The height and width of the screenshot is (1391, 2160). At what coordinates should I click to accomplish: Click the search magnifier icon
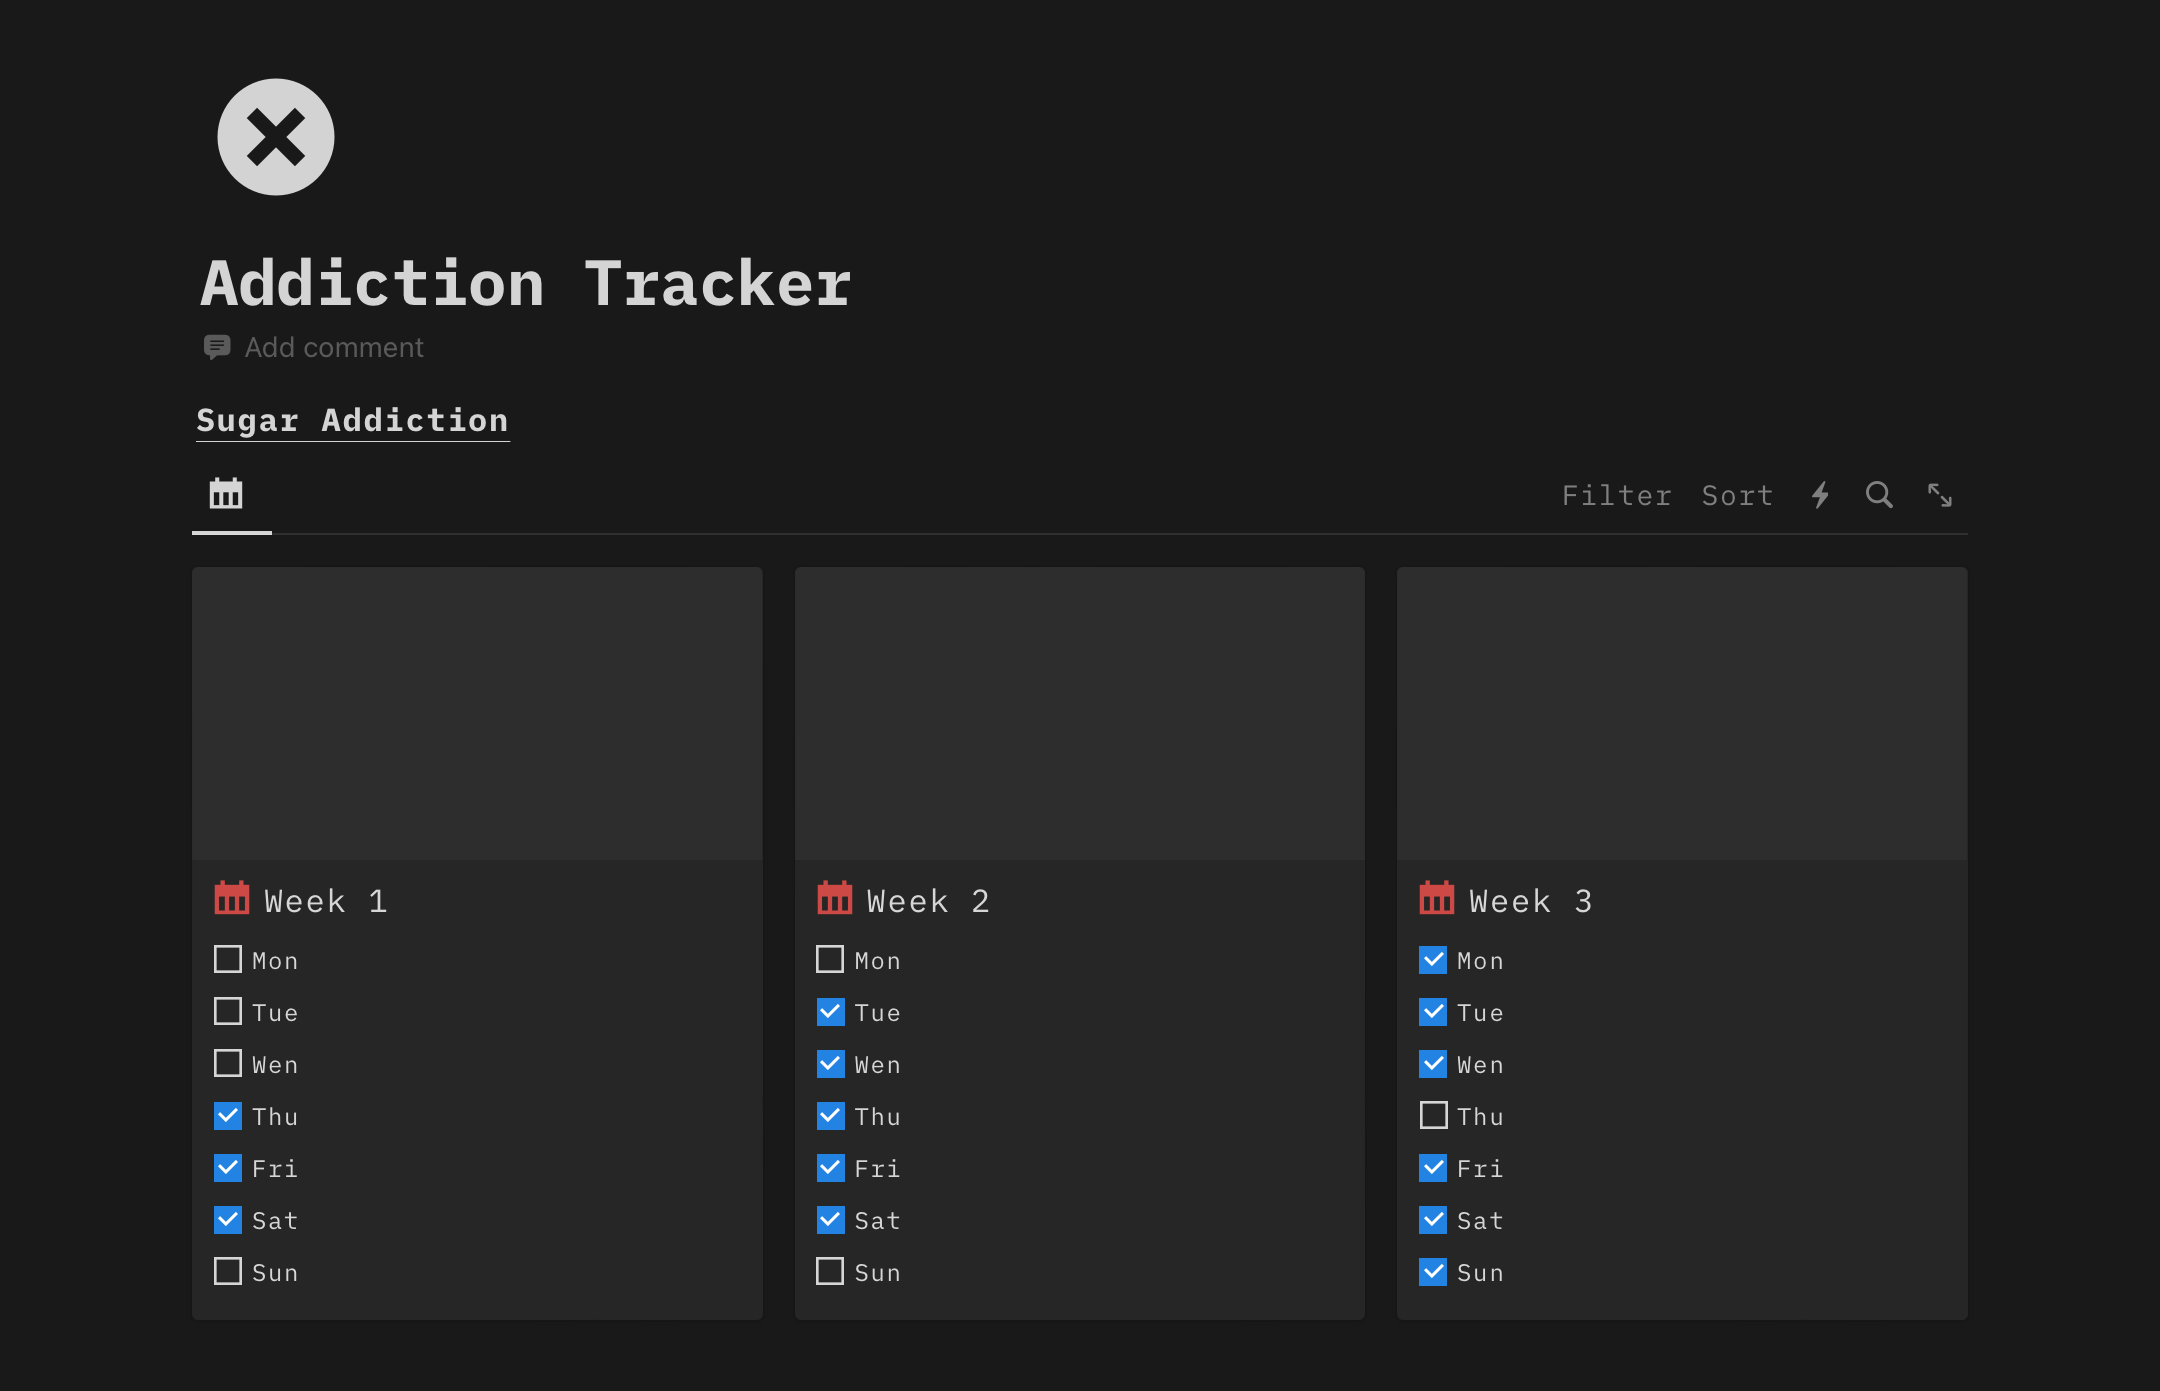tap(1879, 495)
